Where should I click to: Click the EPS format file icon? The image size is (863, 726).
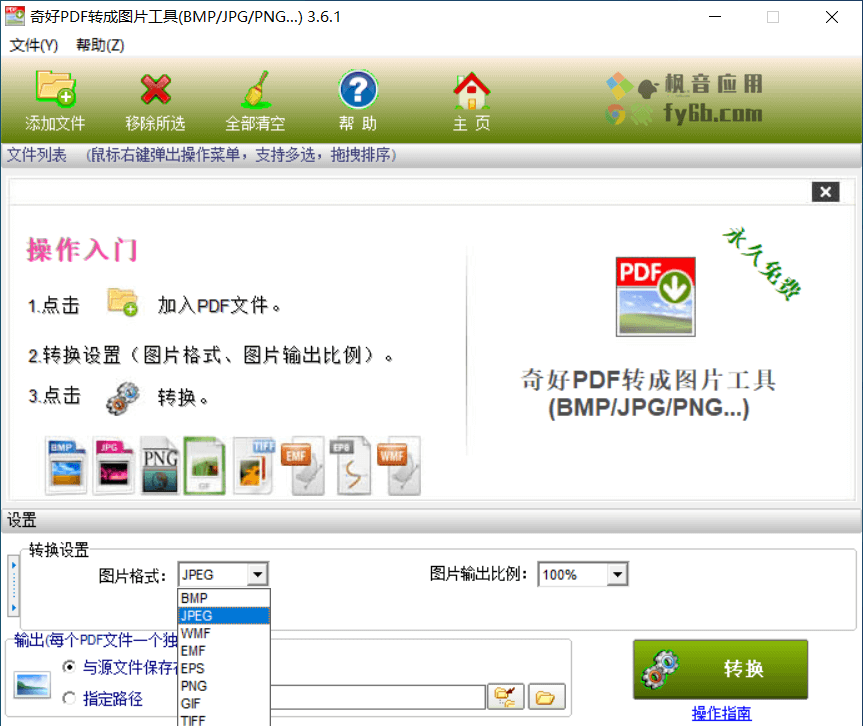350,466
